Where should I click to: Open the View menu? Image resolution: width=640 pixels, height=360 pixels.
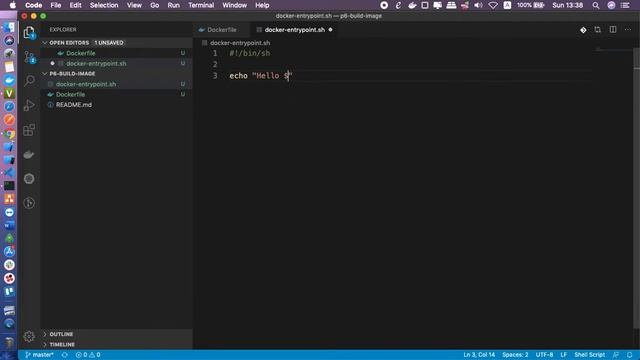(x=134, y=5)
